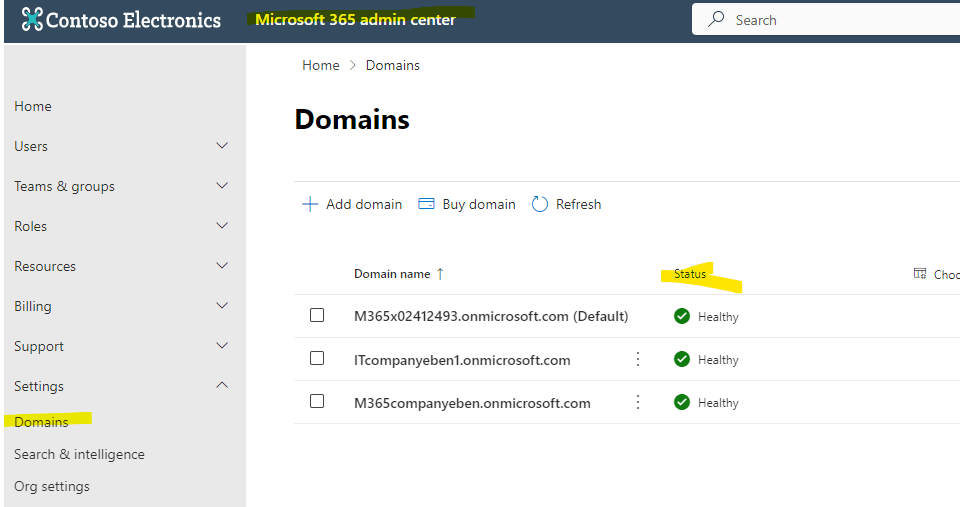The width and height of the screenshot is (960, 507).
Task: Collapse the Settings chevron
Action: click(222, 385)
